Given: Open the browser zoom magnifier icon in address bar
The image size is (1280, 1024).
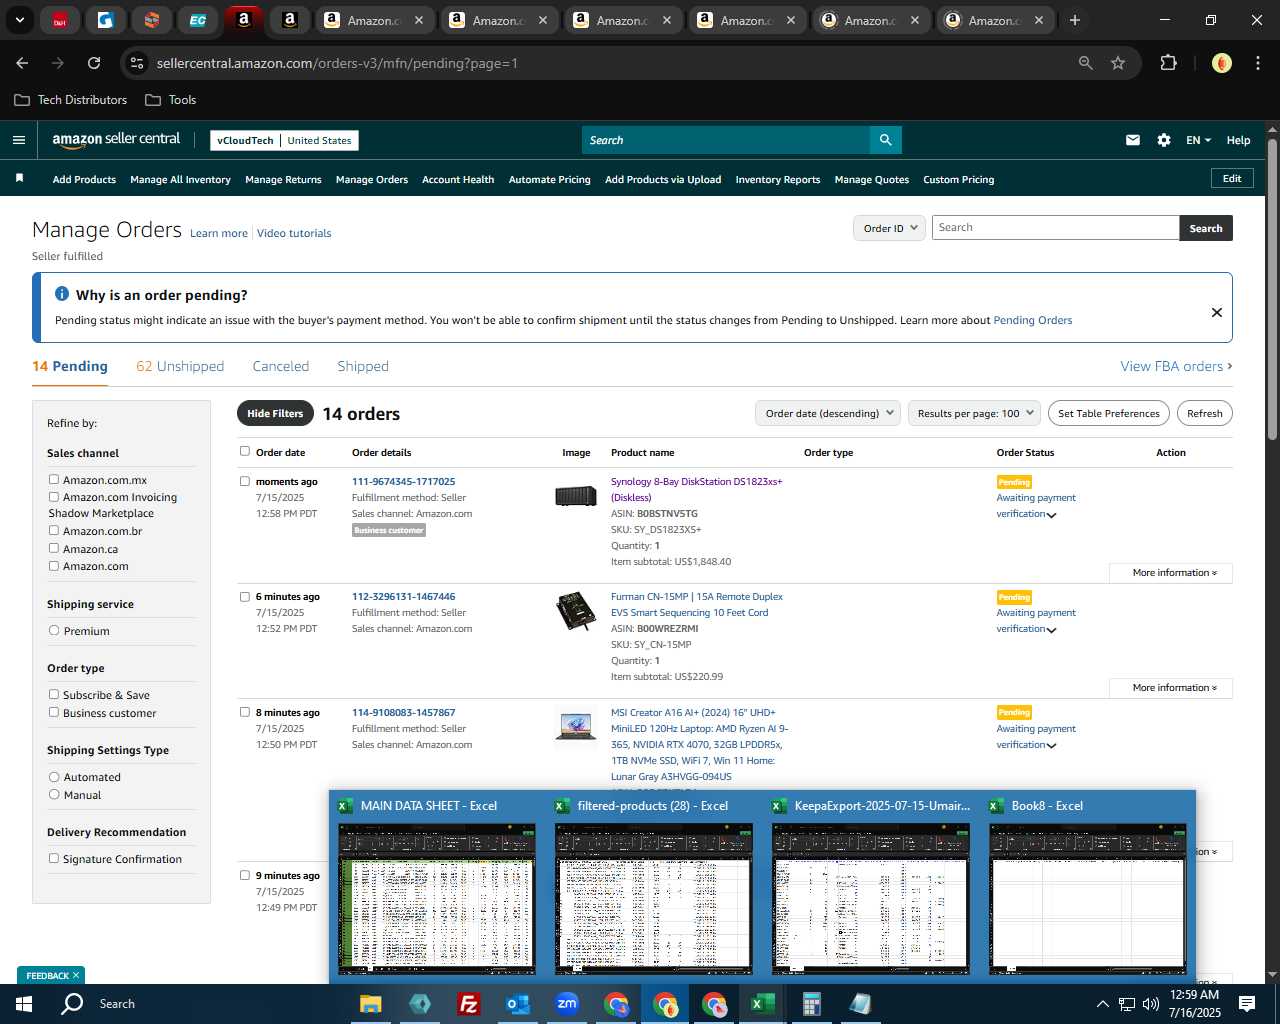Looking at the screenshot, I should coord(1086,63).
